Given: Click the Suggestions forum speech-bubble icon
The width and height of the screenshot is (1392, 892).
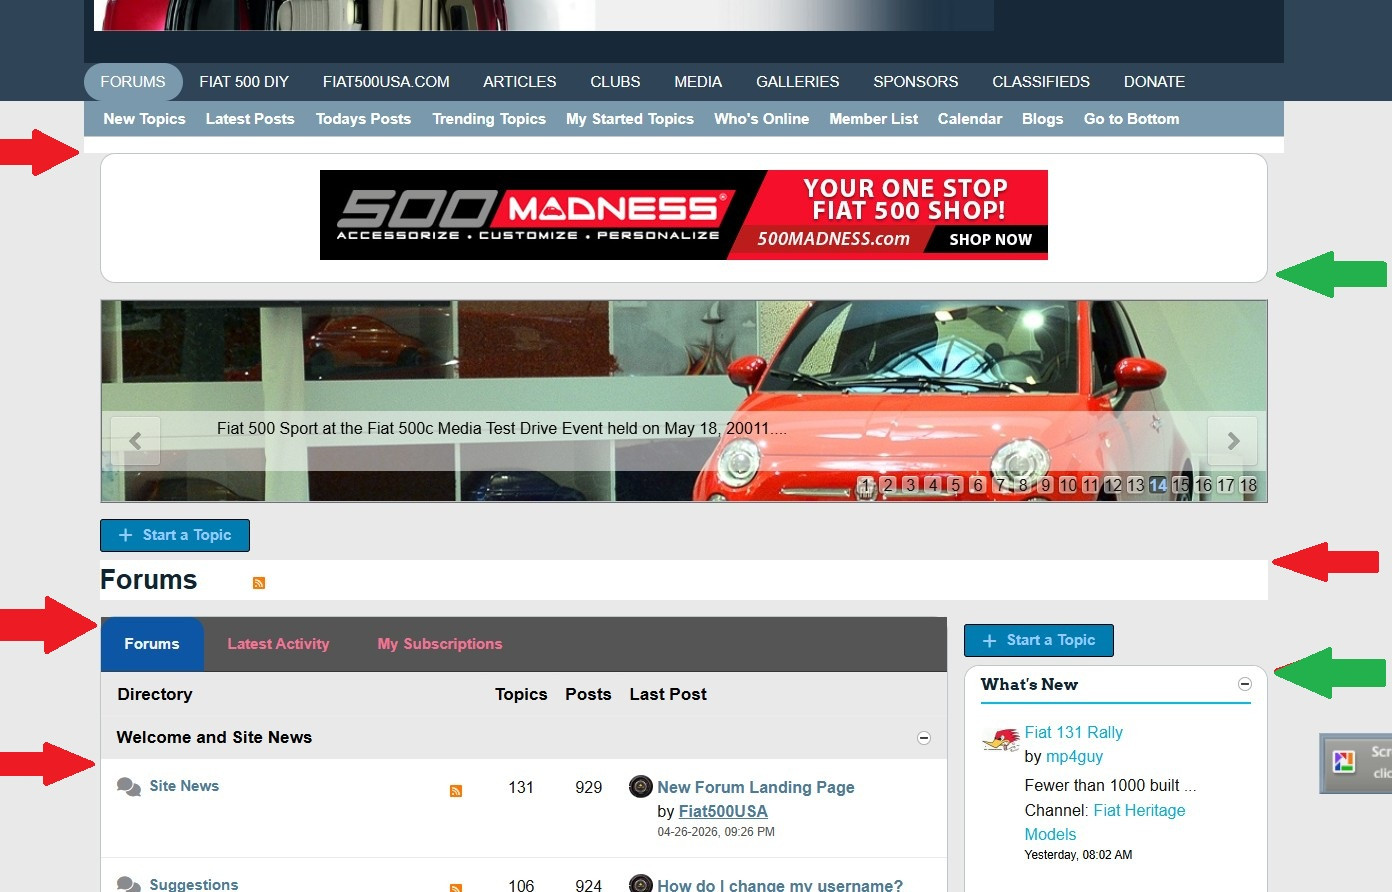Looking at the screenshot, I should (x=129, y=884).
